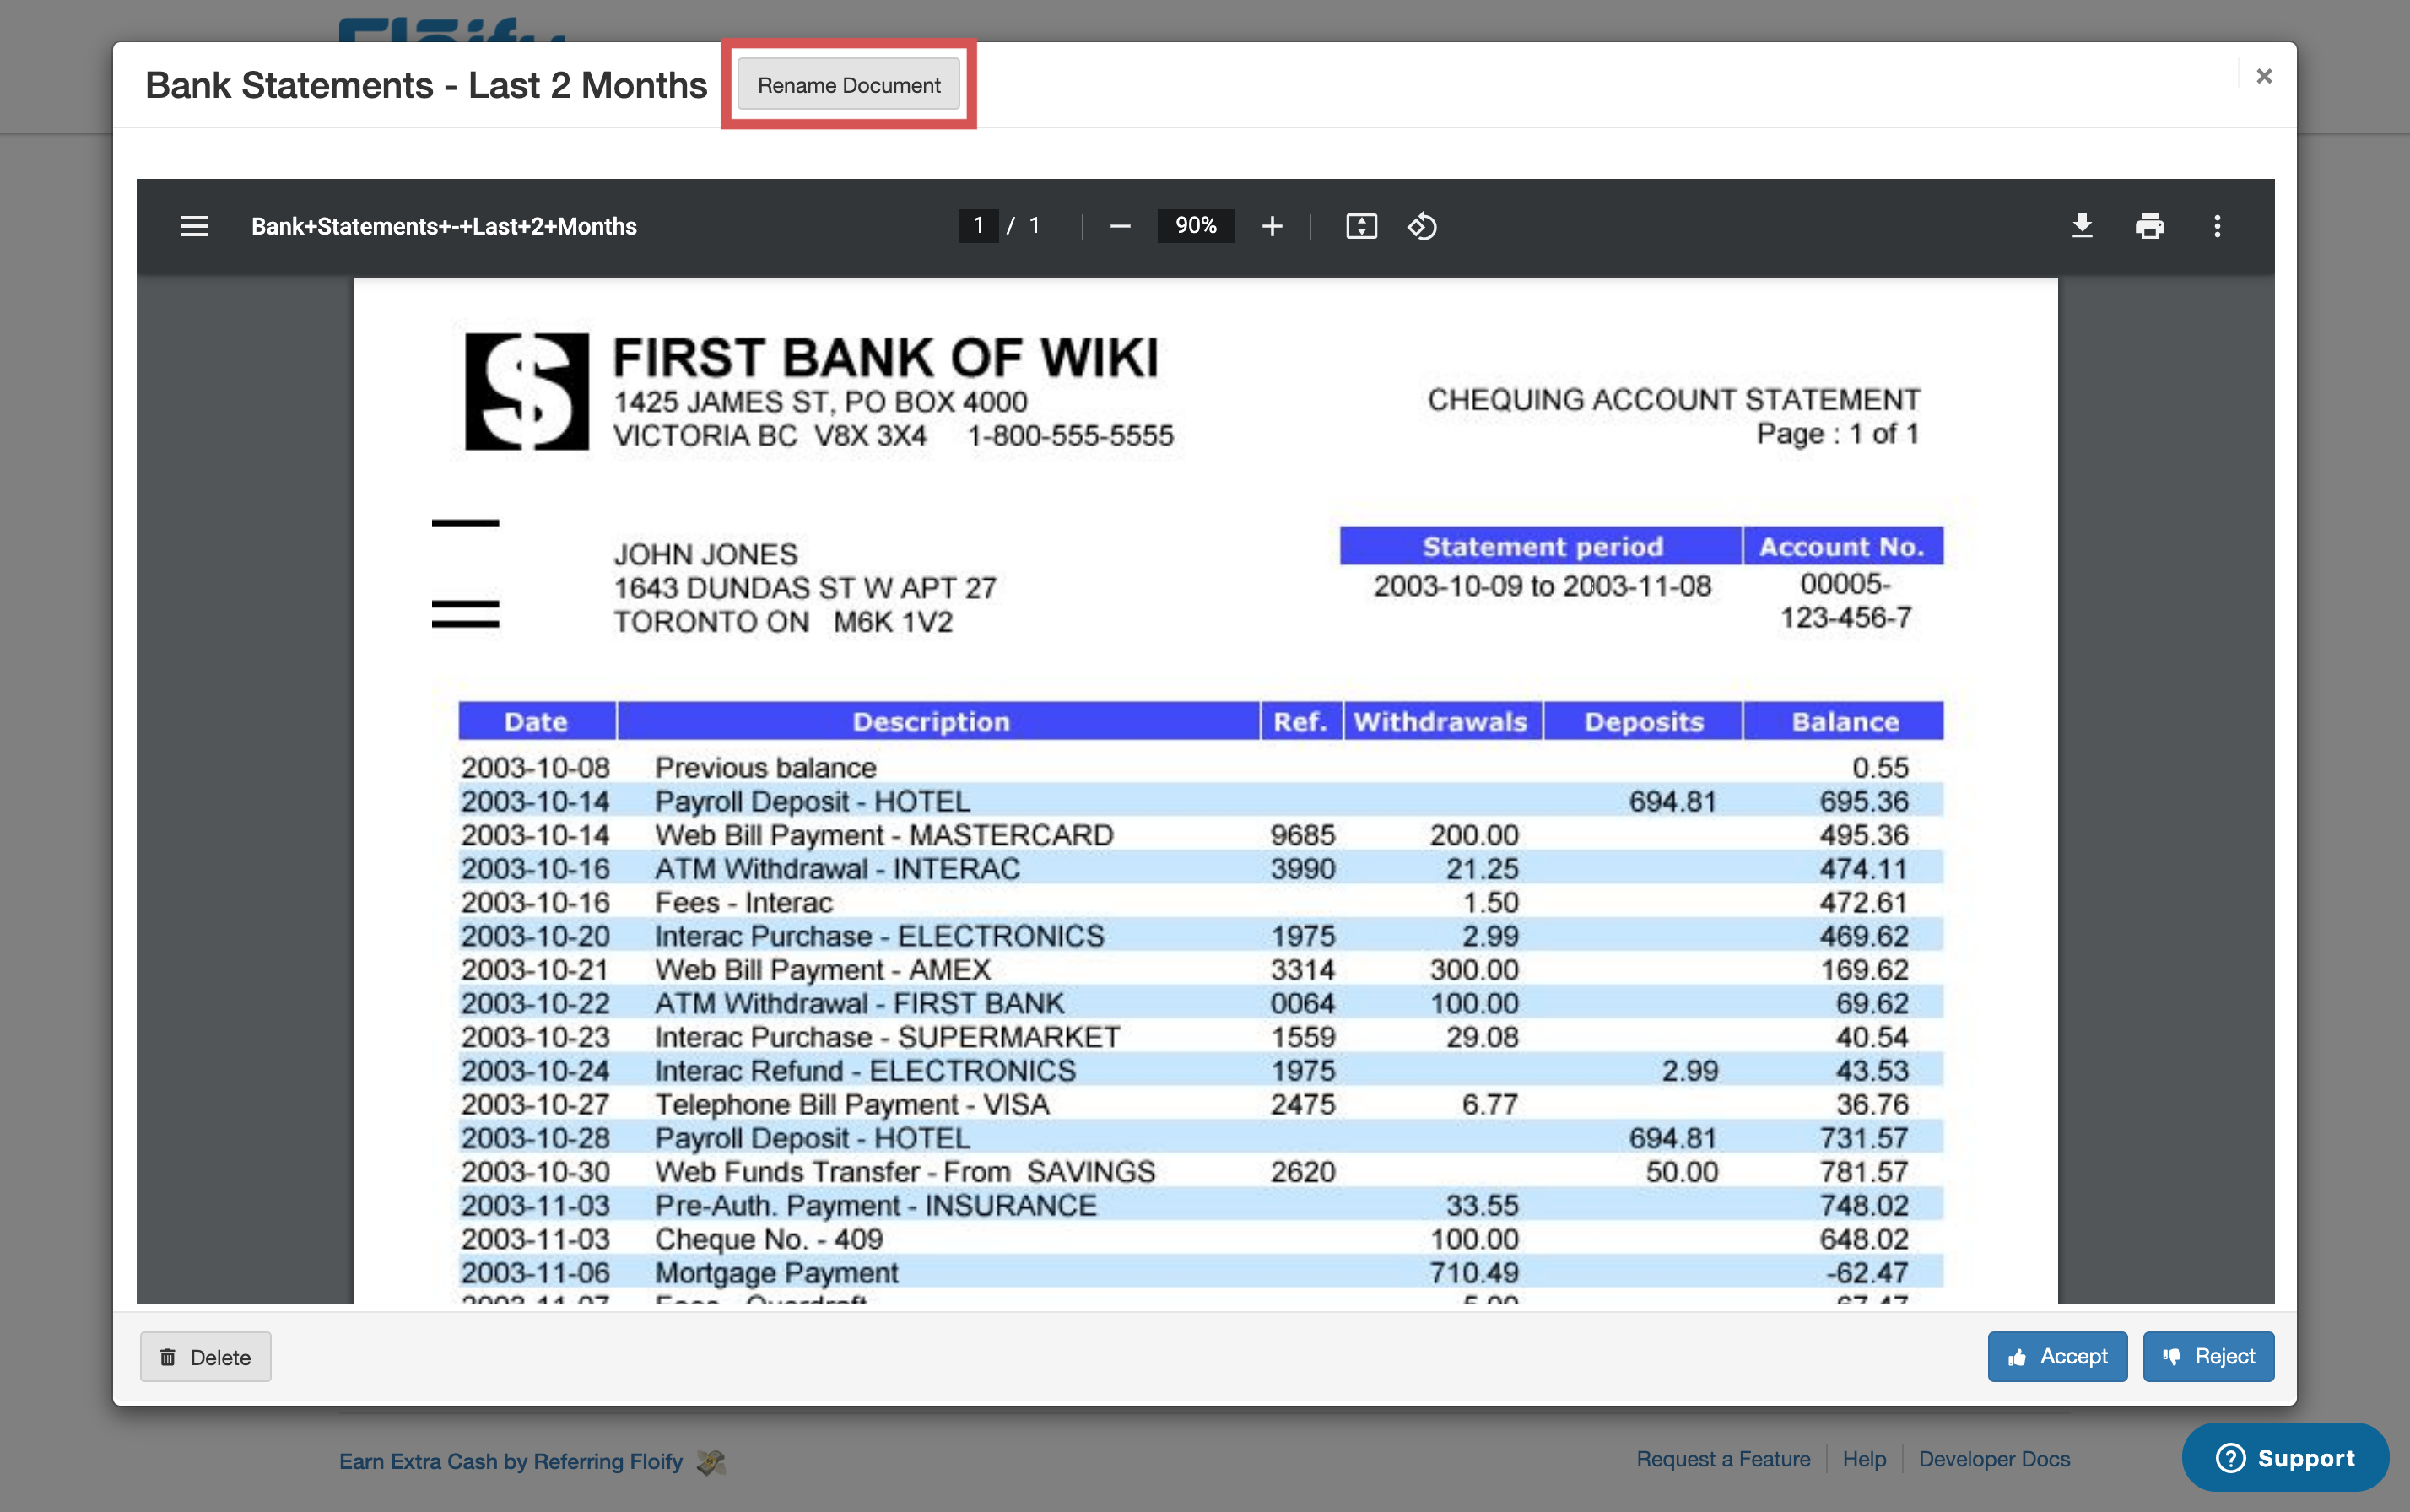
Task: Edit the current page number field
Action: coord(978,226)
